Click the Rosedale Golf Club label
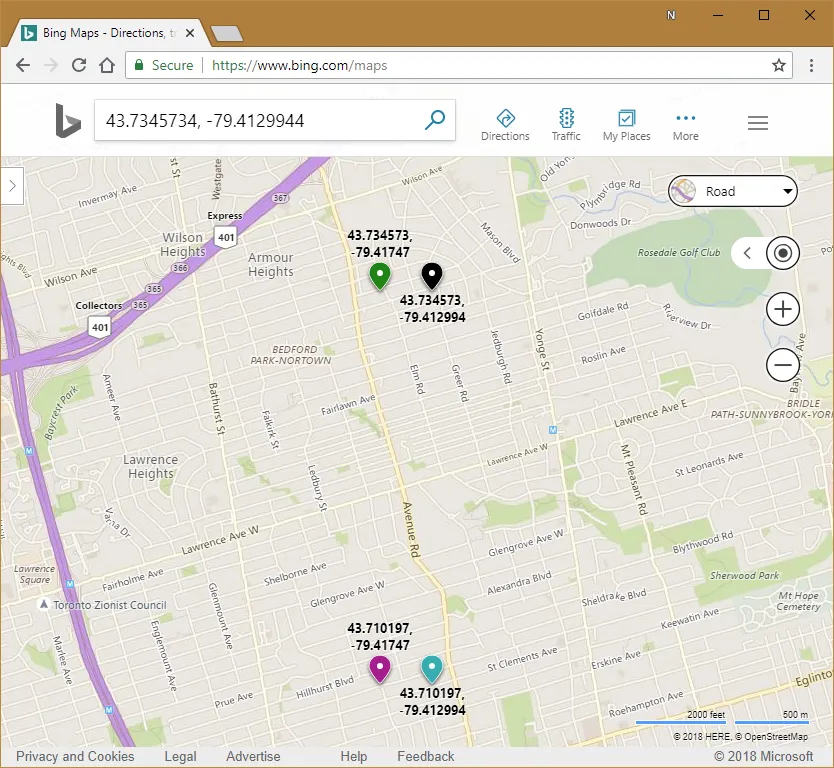 tap(679, 253)
